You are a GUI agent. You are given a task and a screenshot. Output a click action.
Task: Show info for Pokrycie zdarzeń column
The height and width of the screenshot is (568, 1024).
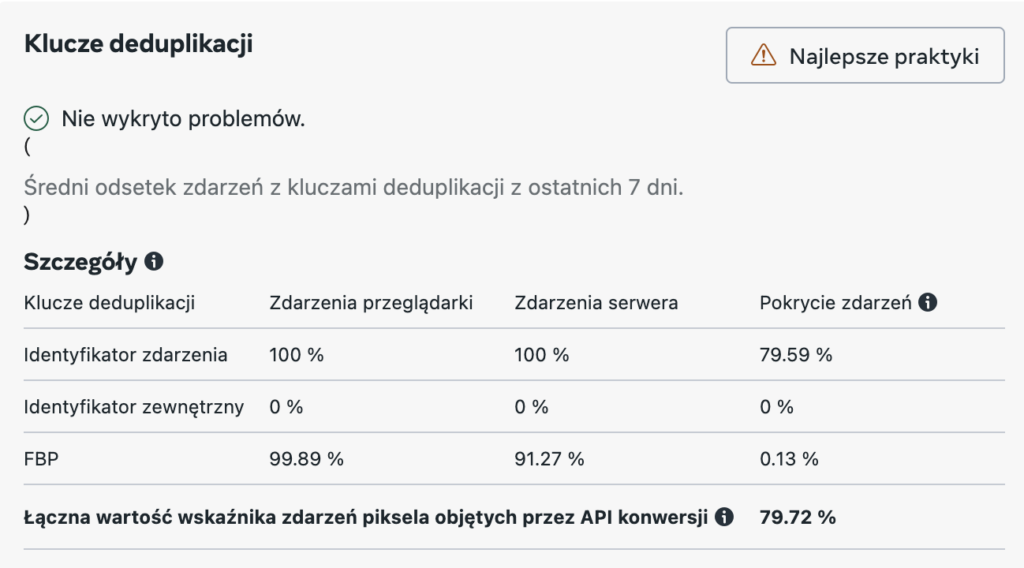click(x=928, y=302)
